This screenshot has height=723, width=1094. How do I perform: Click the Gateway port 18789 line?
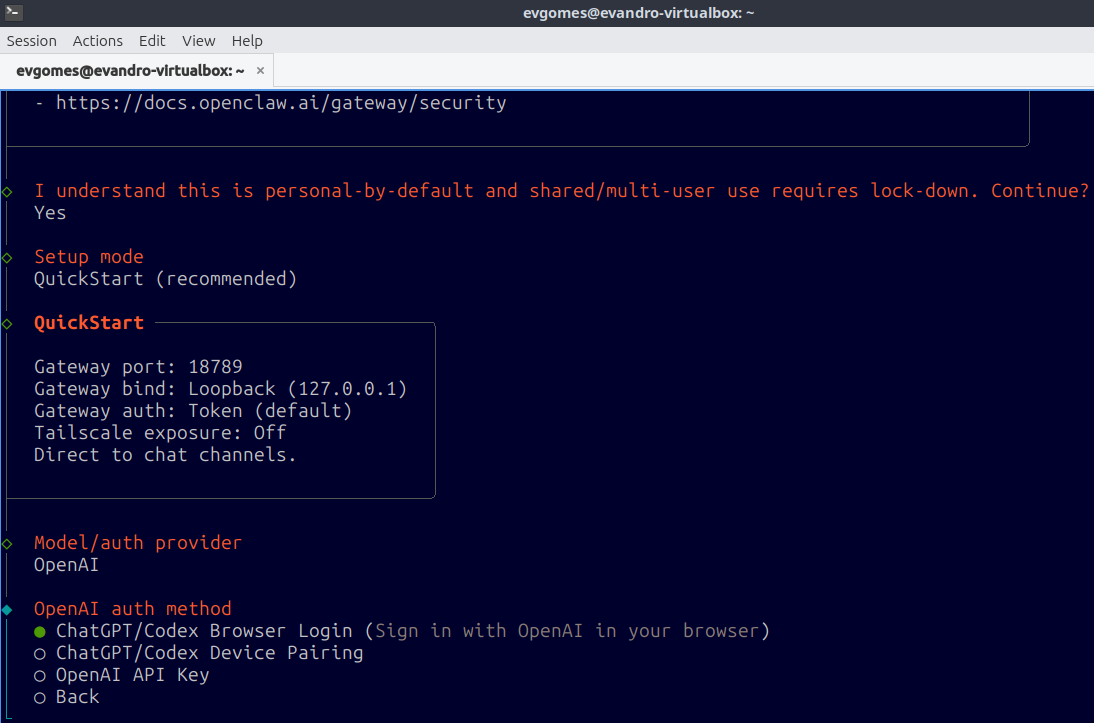138,366
